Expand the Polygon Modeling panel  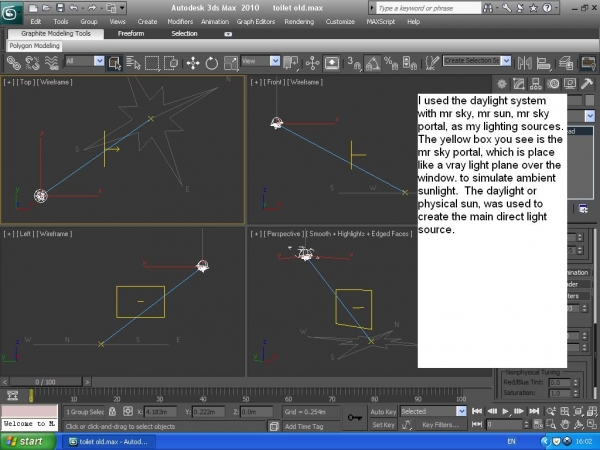tap(34, 46)
